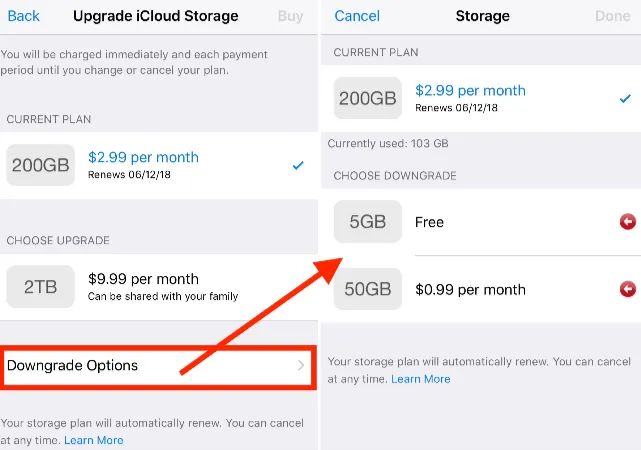Click checkmark on left 200GB current plan

pos(298,165)
